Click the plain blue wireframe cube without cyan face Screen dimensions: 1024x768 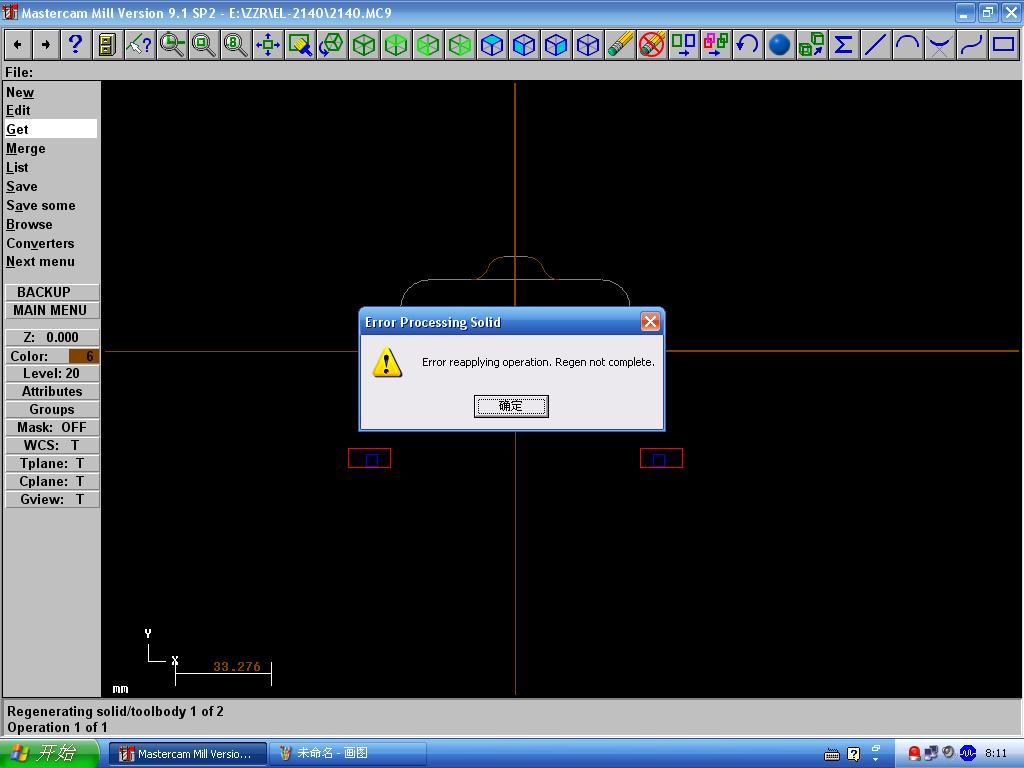coord(587,45)
